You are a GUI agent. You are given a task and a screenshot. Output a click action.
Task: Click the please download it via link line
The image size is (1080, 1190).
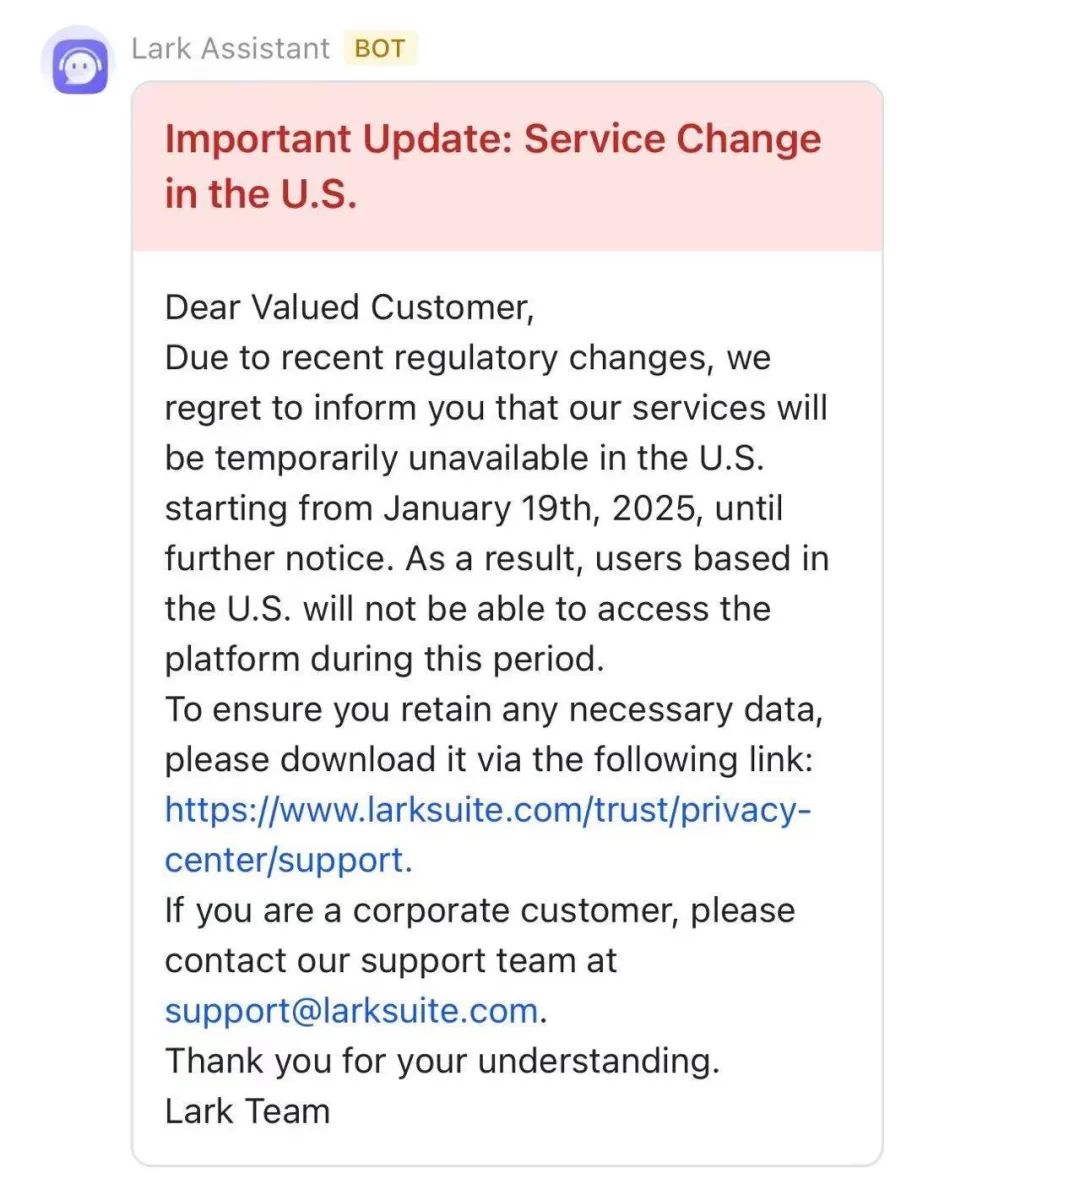489,760
